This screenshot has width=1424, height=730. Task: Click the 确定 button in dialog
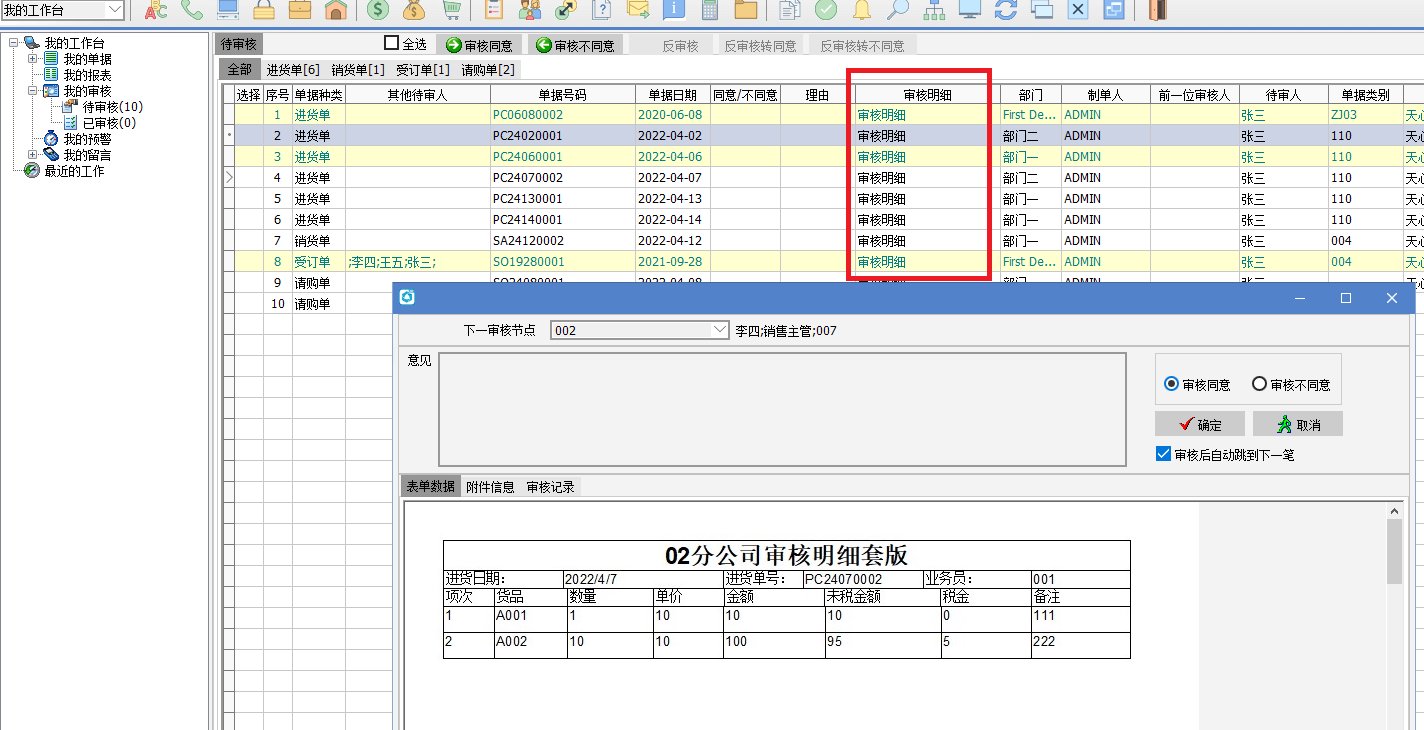pyautogui.click(x=1200, y=424)
